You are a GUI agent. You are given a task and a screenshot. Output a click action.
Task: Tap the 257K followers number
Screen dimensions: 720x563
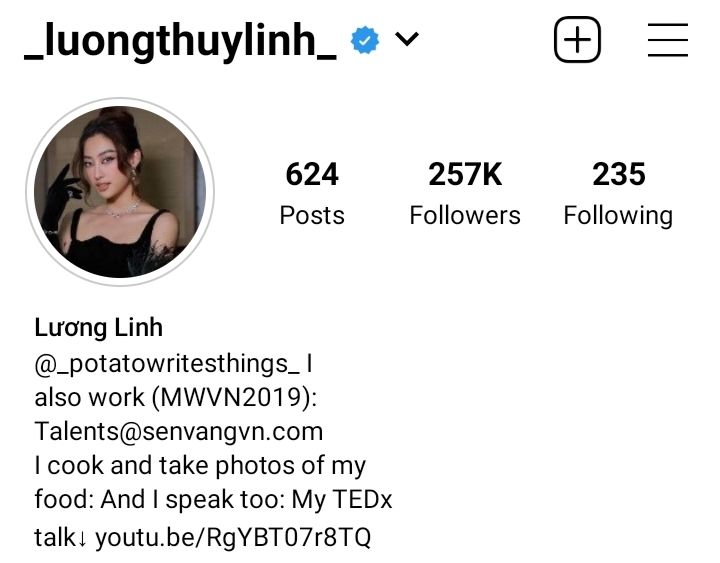465,175
